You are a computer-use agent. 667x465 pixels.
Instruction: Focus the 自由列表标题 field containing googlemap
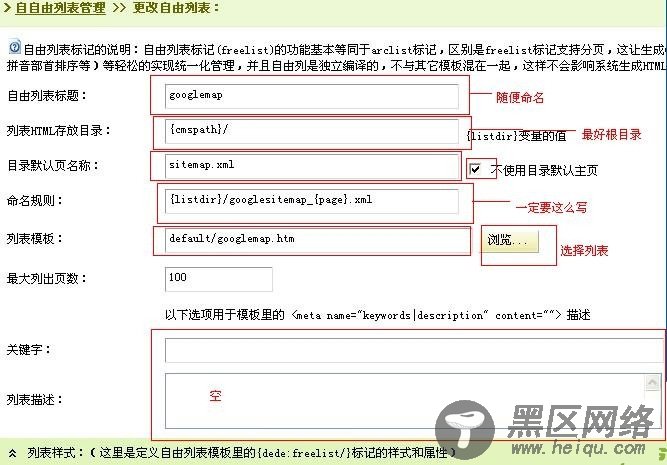click(x=312, y=96)
